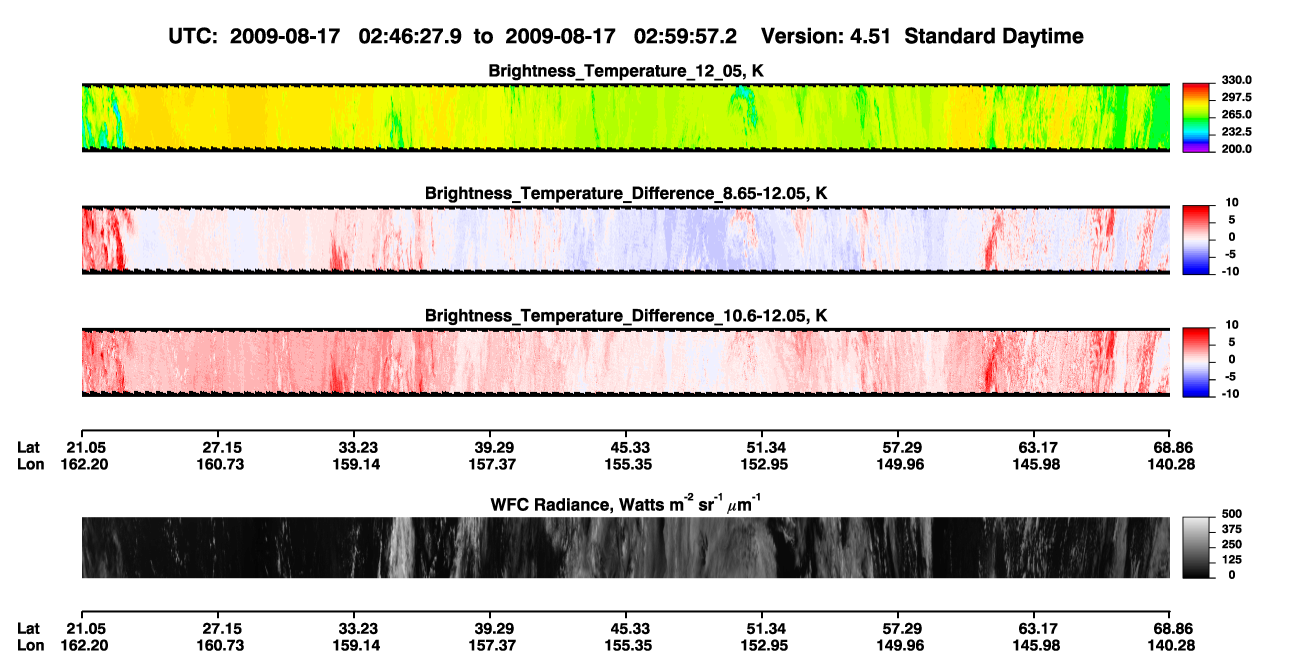Click the WFC Radiance grayscale image strip

click(626, 548)
